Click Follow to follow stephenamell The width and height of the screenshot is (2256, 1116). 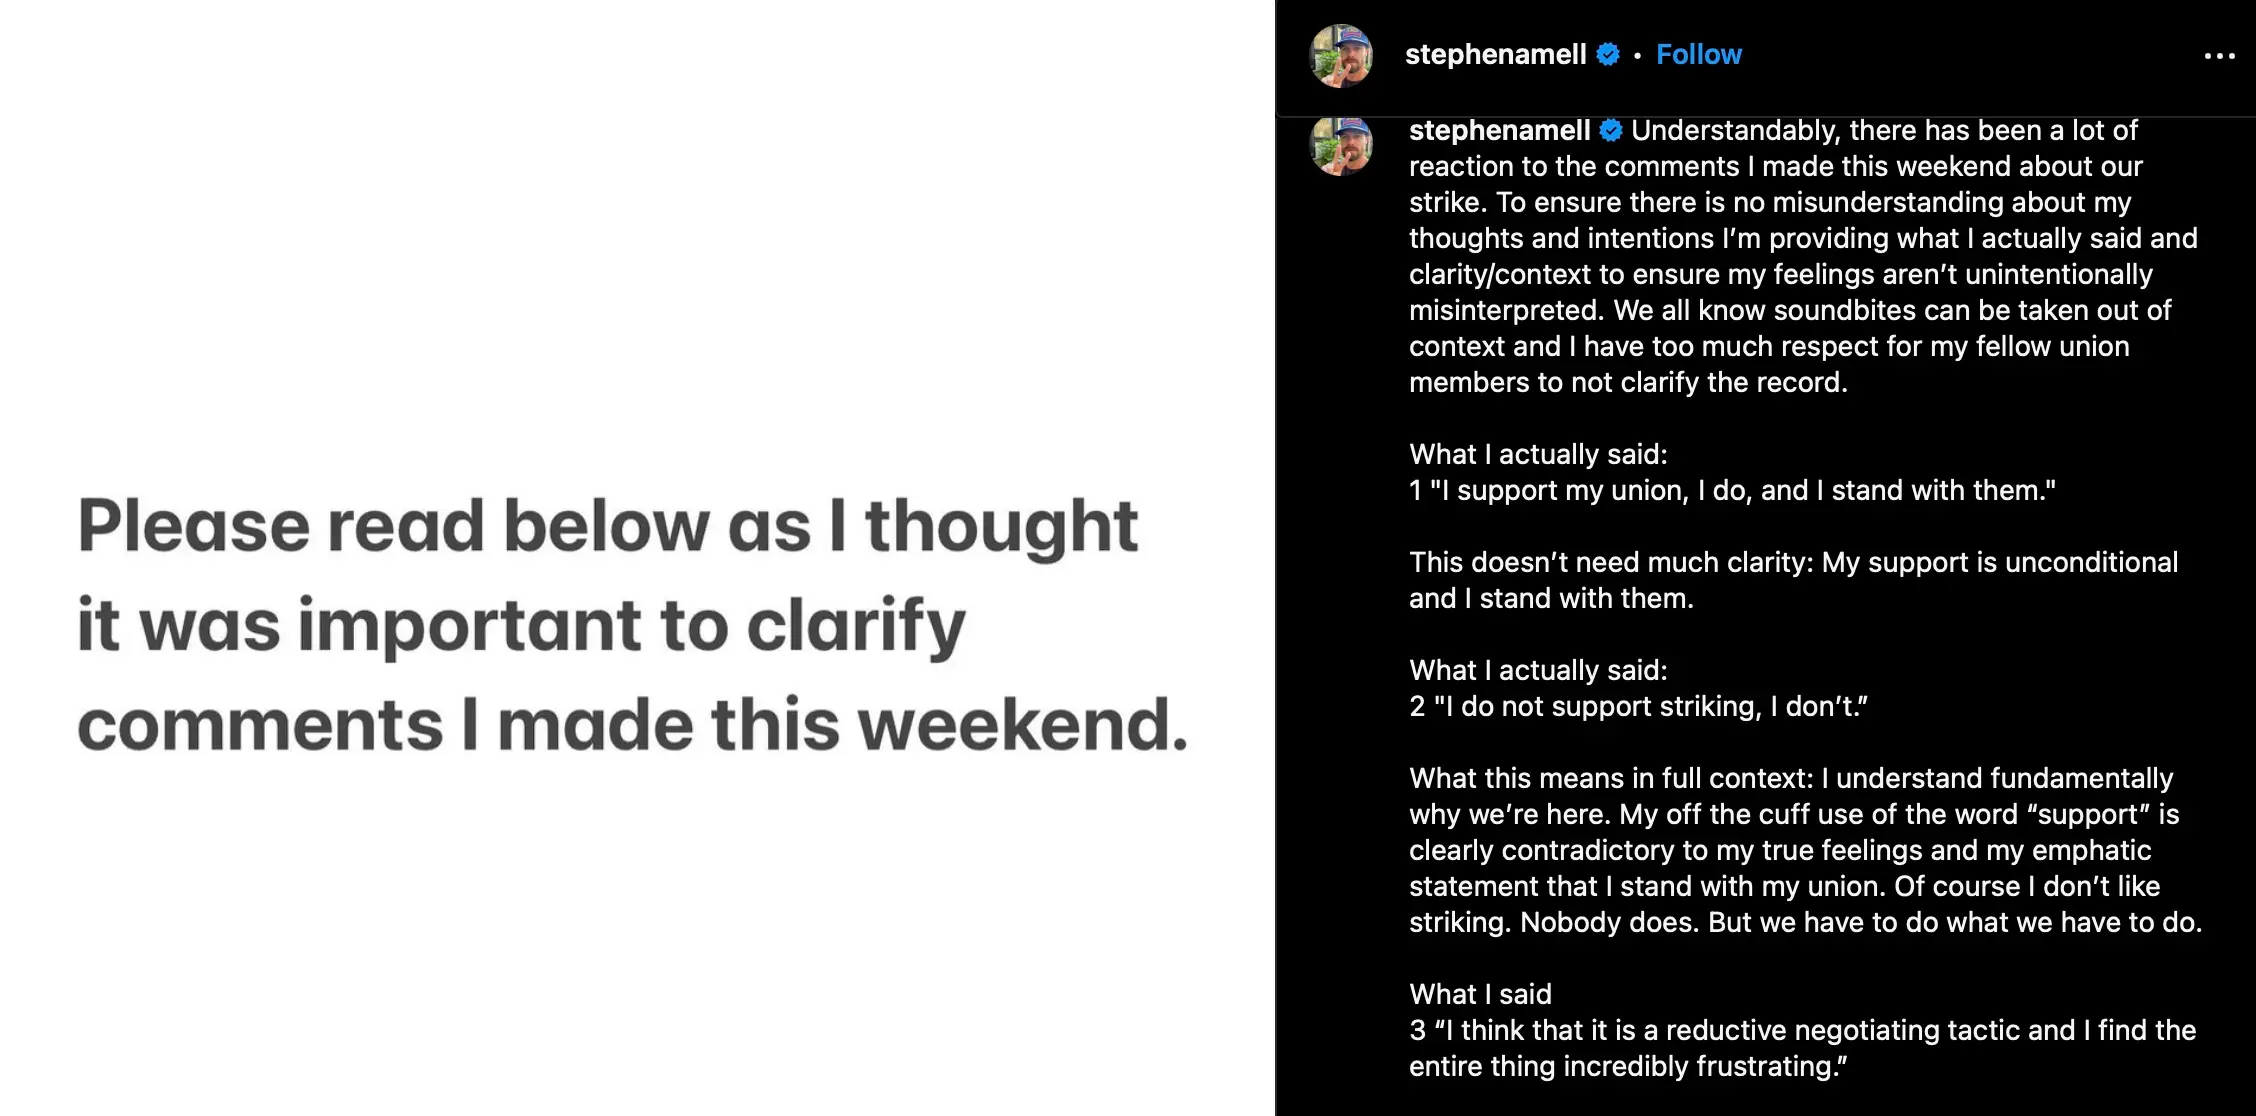(1698, 55)
